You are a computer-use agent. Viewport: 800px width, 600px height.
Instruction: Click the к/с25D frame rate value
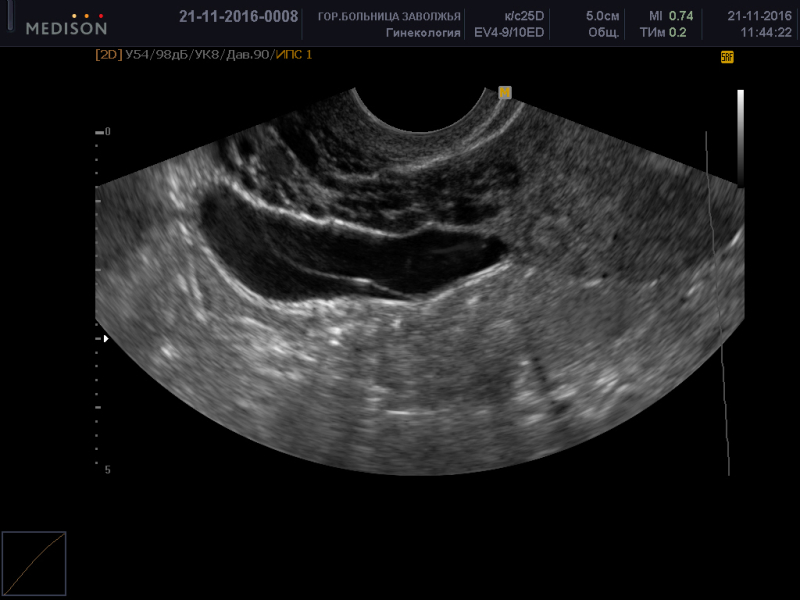[524, 16]
